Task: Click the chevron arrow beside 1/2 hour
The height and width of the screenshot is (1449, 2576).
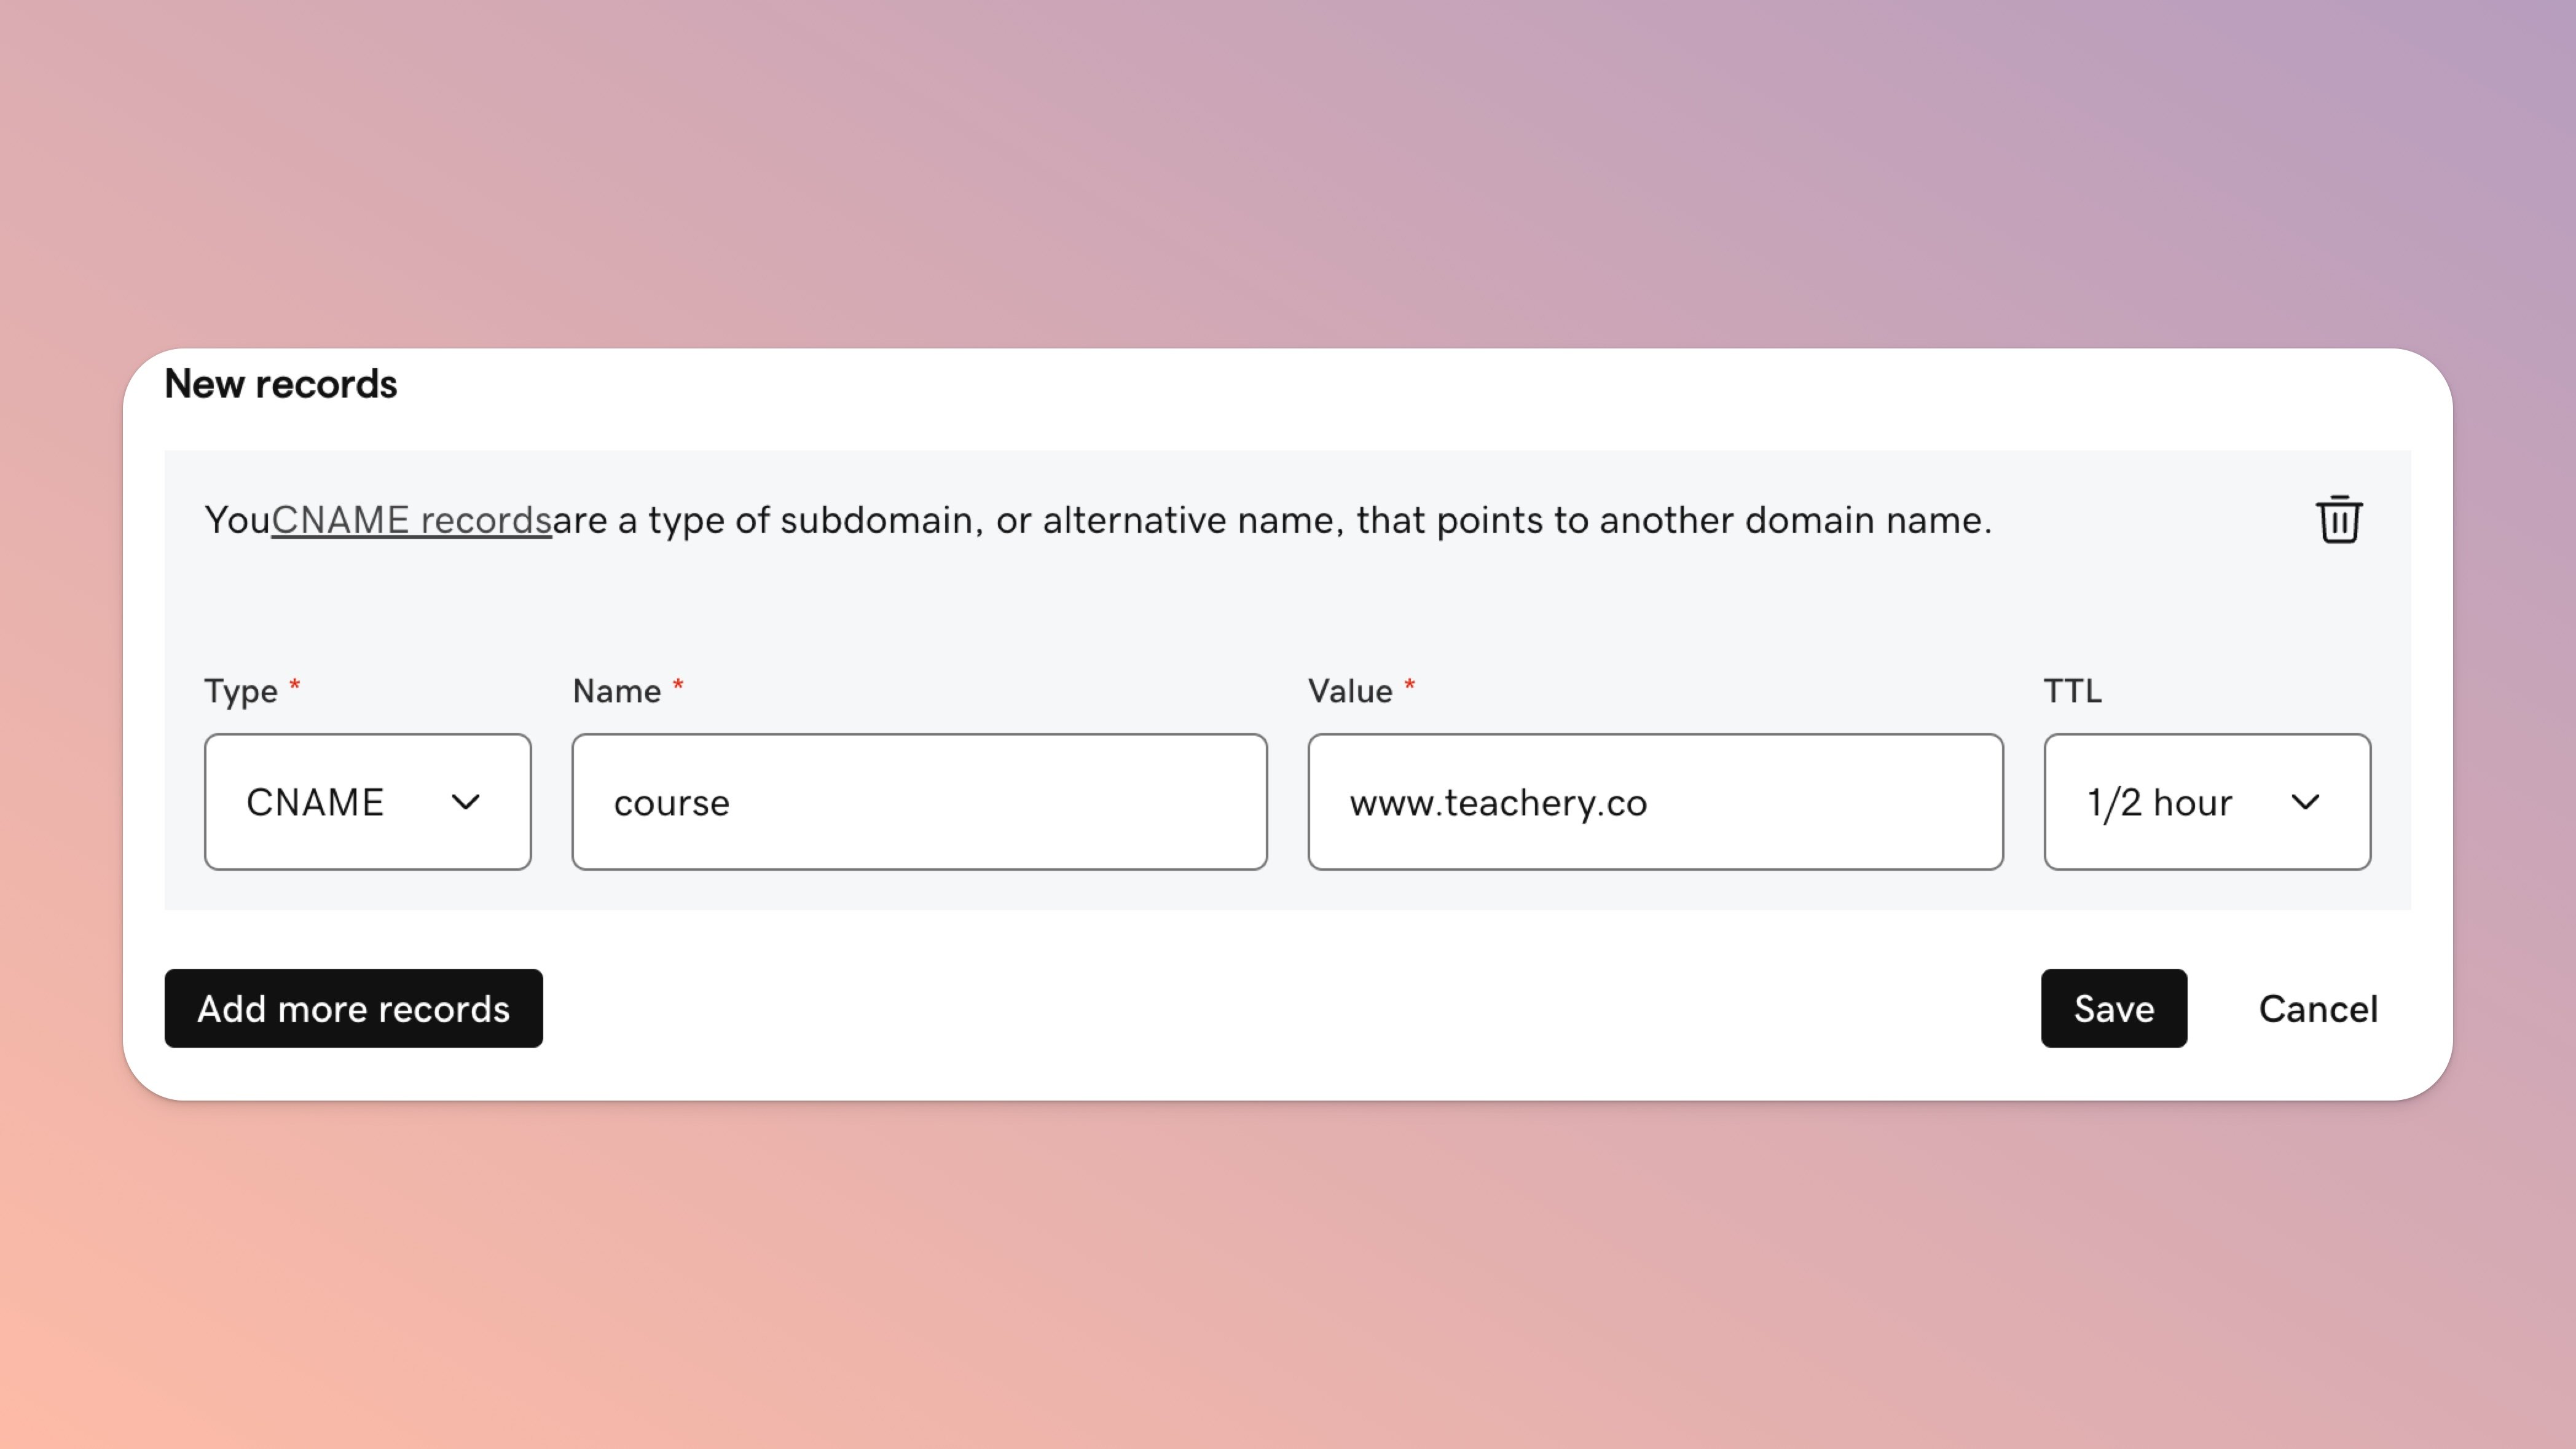Action: pos(2305,802)
